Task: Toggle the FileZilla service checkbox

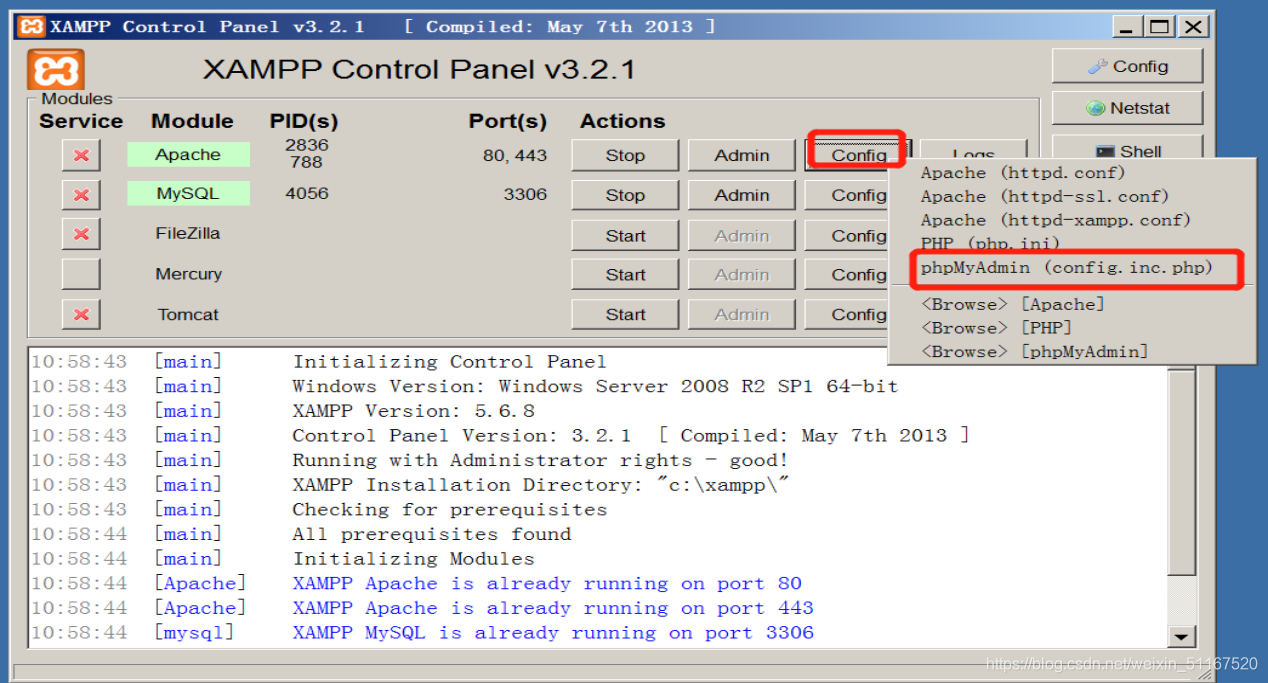Action: 81,234
